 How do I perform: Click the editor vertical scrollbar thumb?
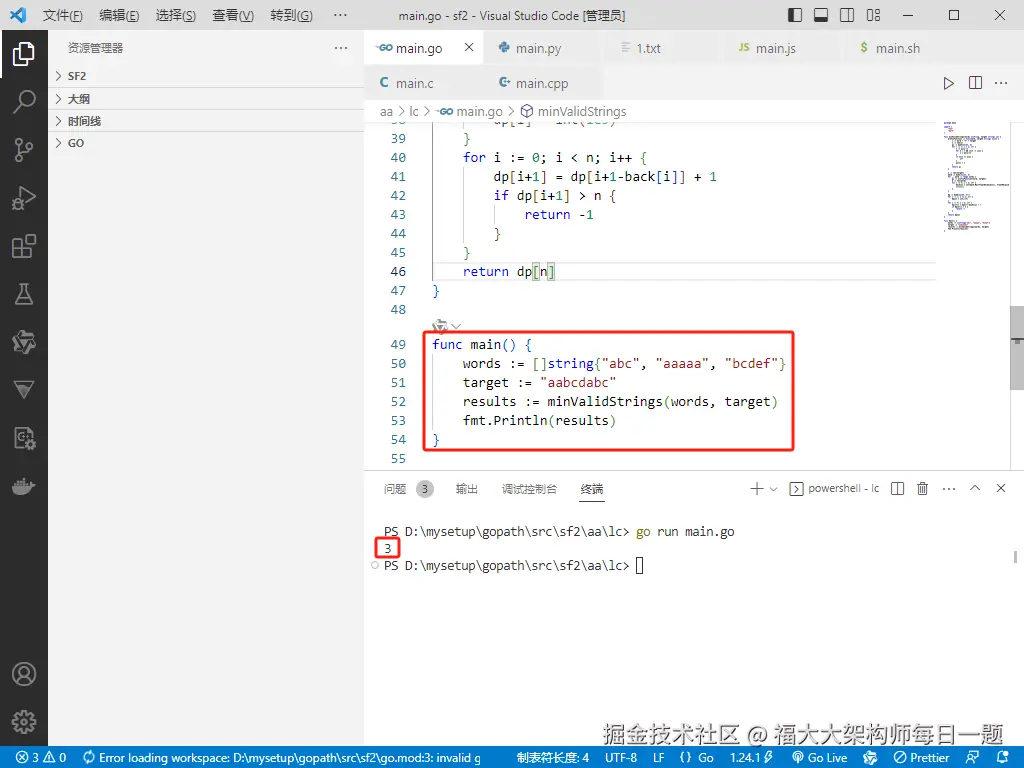tap(1017, 347)
